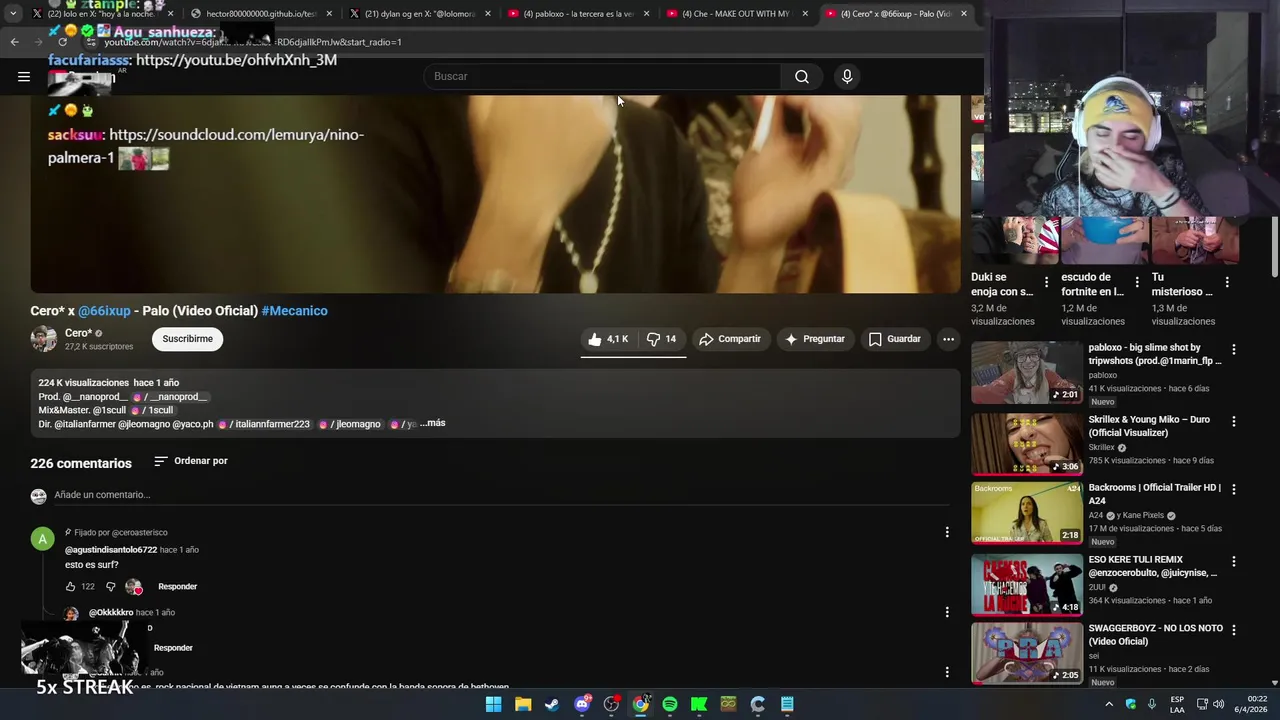Open options menu for @Okkkkkro reply
Image resolution: width=1280 pixels, height=720 pixels.
[x=947, y=612]
